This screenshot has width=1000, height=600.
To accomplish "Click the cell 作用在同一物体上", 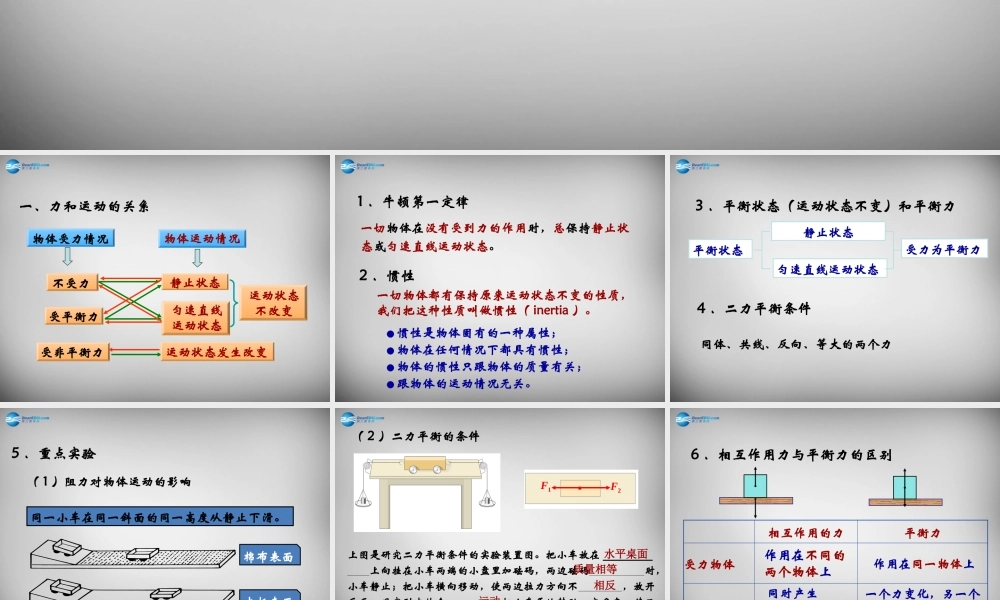I will click(923, 564).
